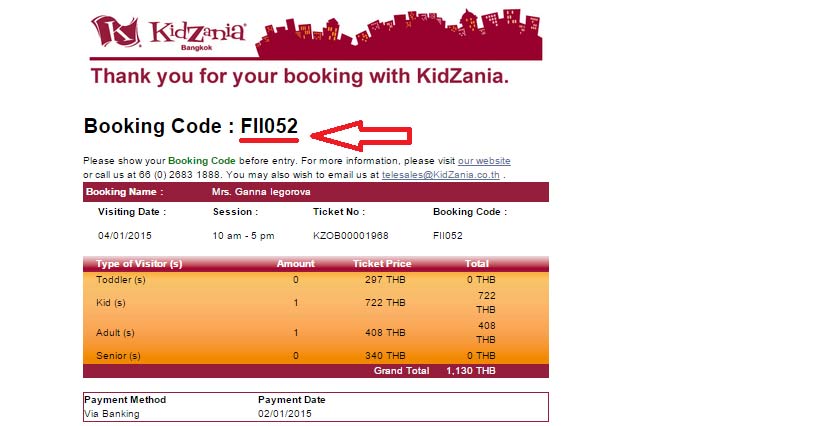Click the telesales@KidZania.co.th email link
Image resolution: width=824 pixels, height=426 pixels.
[x=440, y=175]
